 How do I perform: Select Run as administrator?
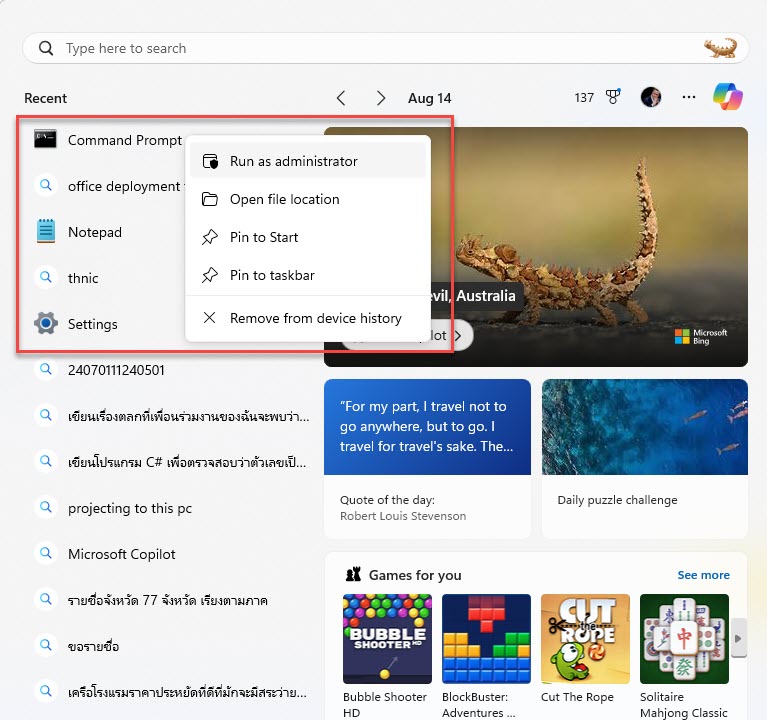(x=293, y=161)
